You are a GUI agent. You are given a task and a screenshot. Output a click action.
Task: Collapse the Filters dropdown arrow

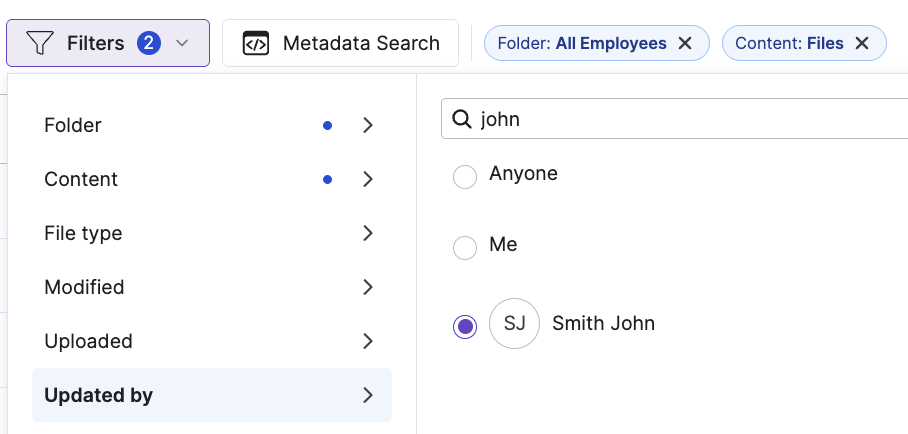(182, 43)
